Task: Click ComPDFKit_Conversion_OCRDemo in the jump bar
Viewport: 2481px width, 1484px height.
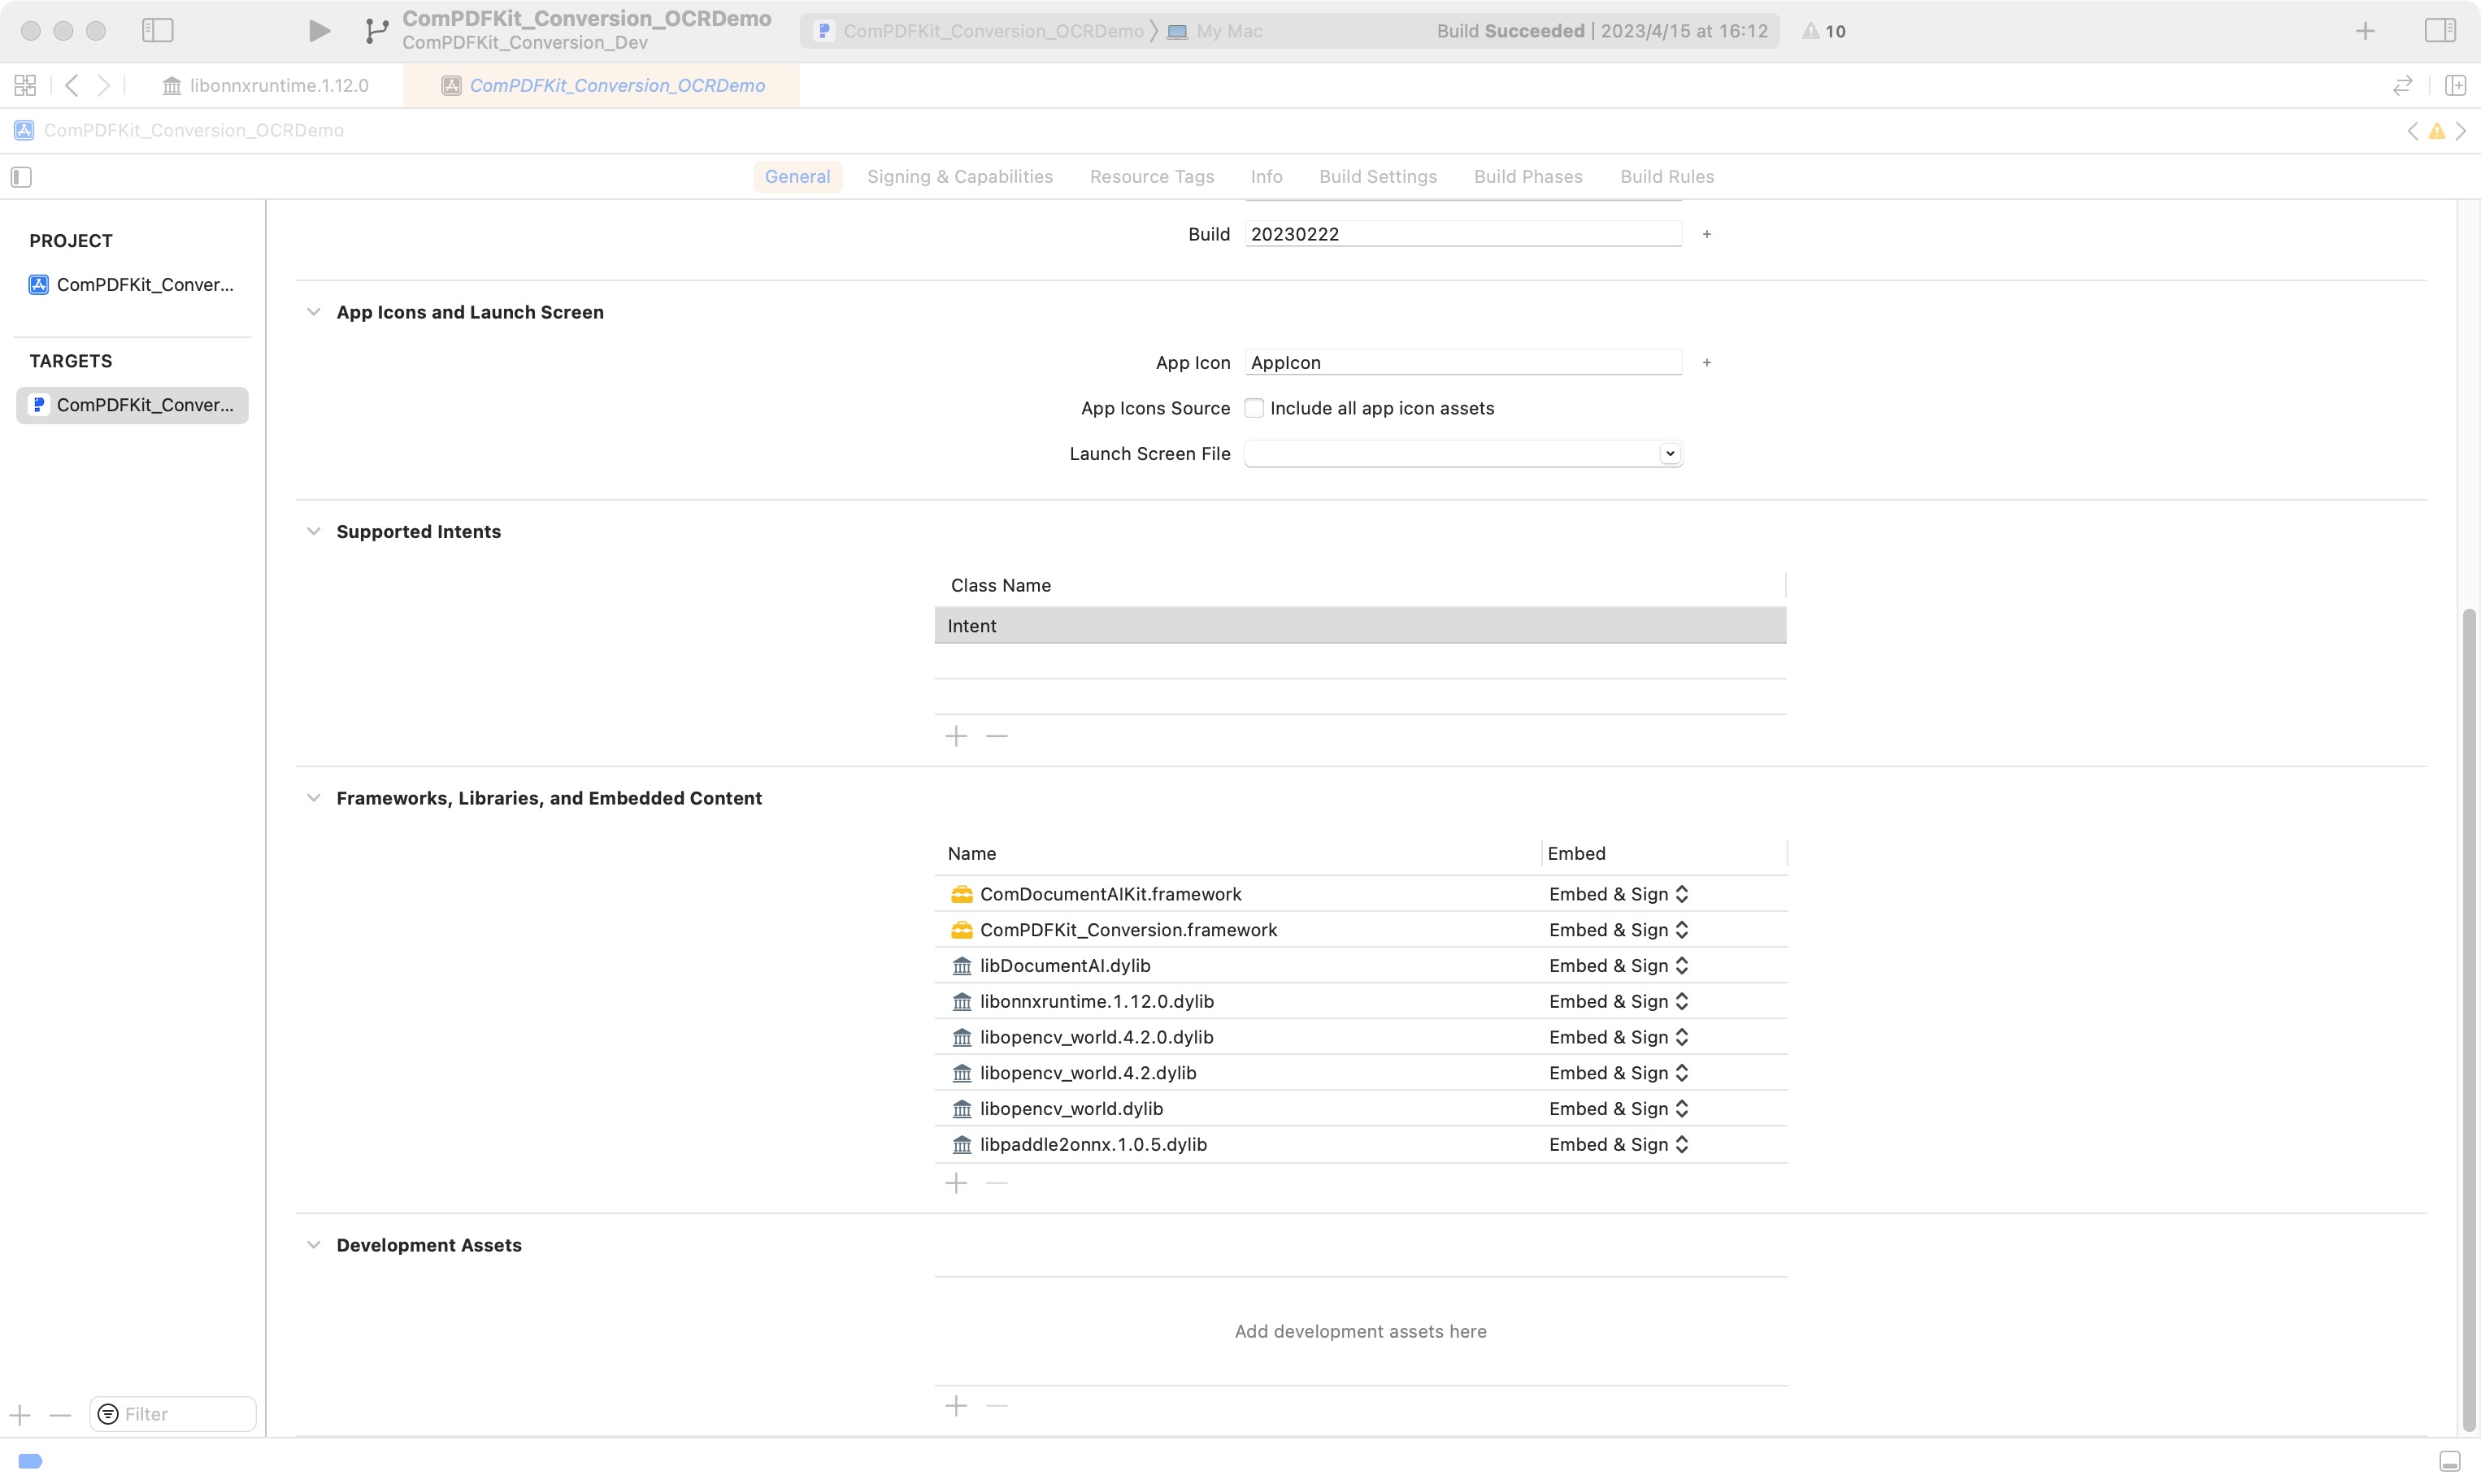Action: (179, 131)
